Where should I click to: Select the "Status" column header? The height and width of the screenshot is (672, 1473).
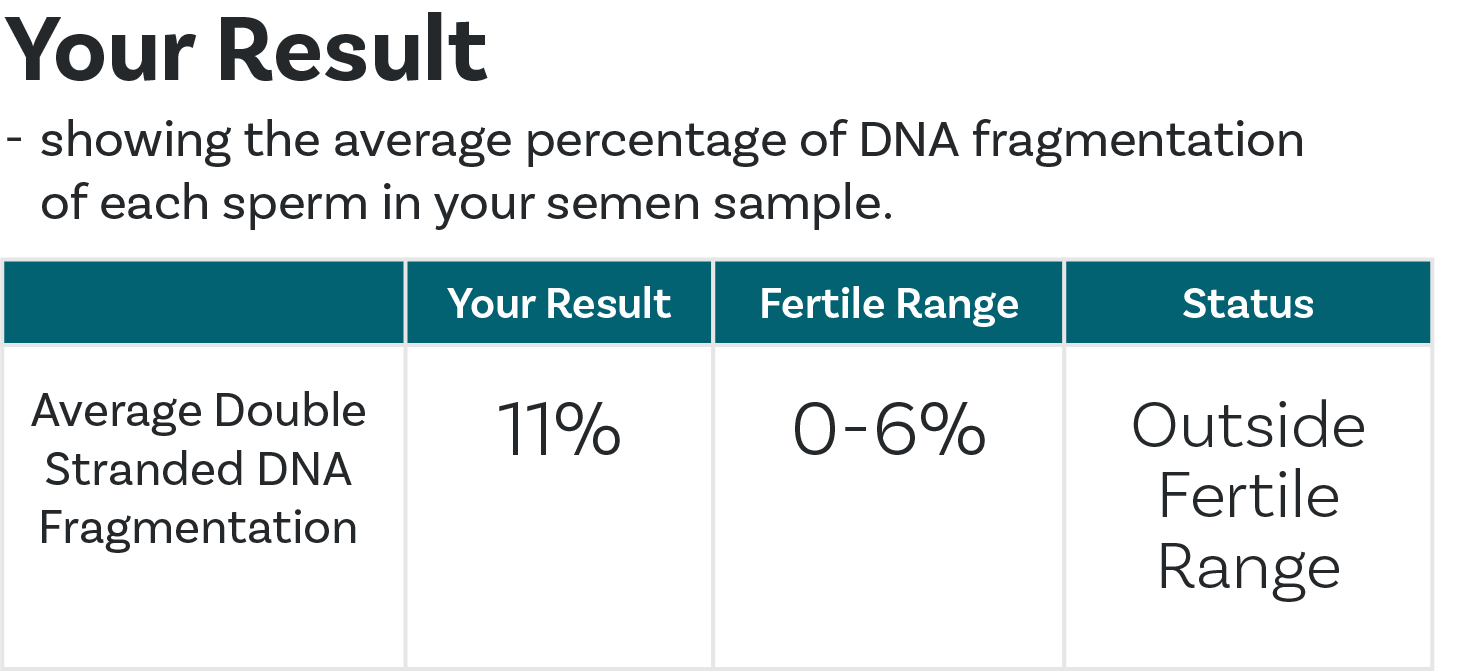[x=1248, y=304]
